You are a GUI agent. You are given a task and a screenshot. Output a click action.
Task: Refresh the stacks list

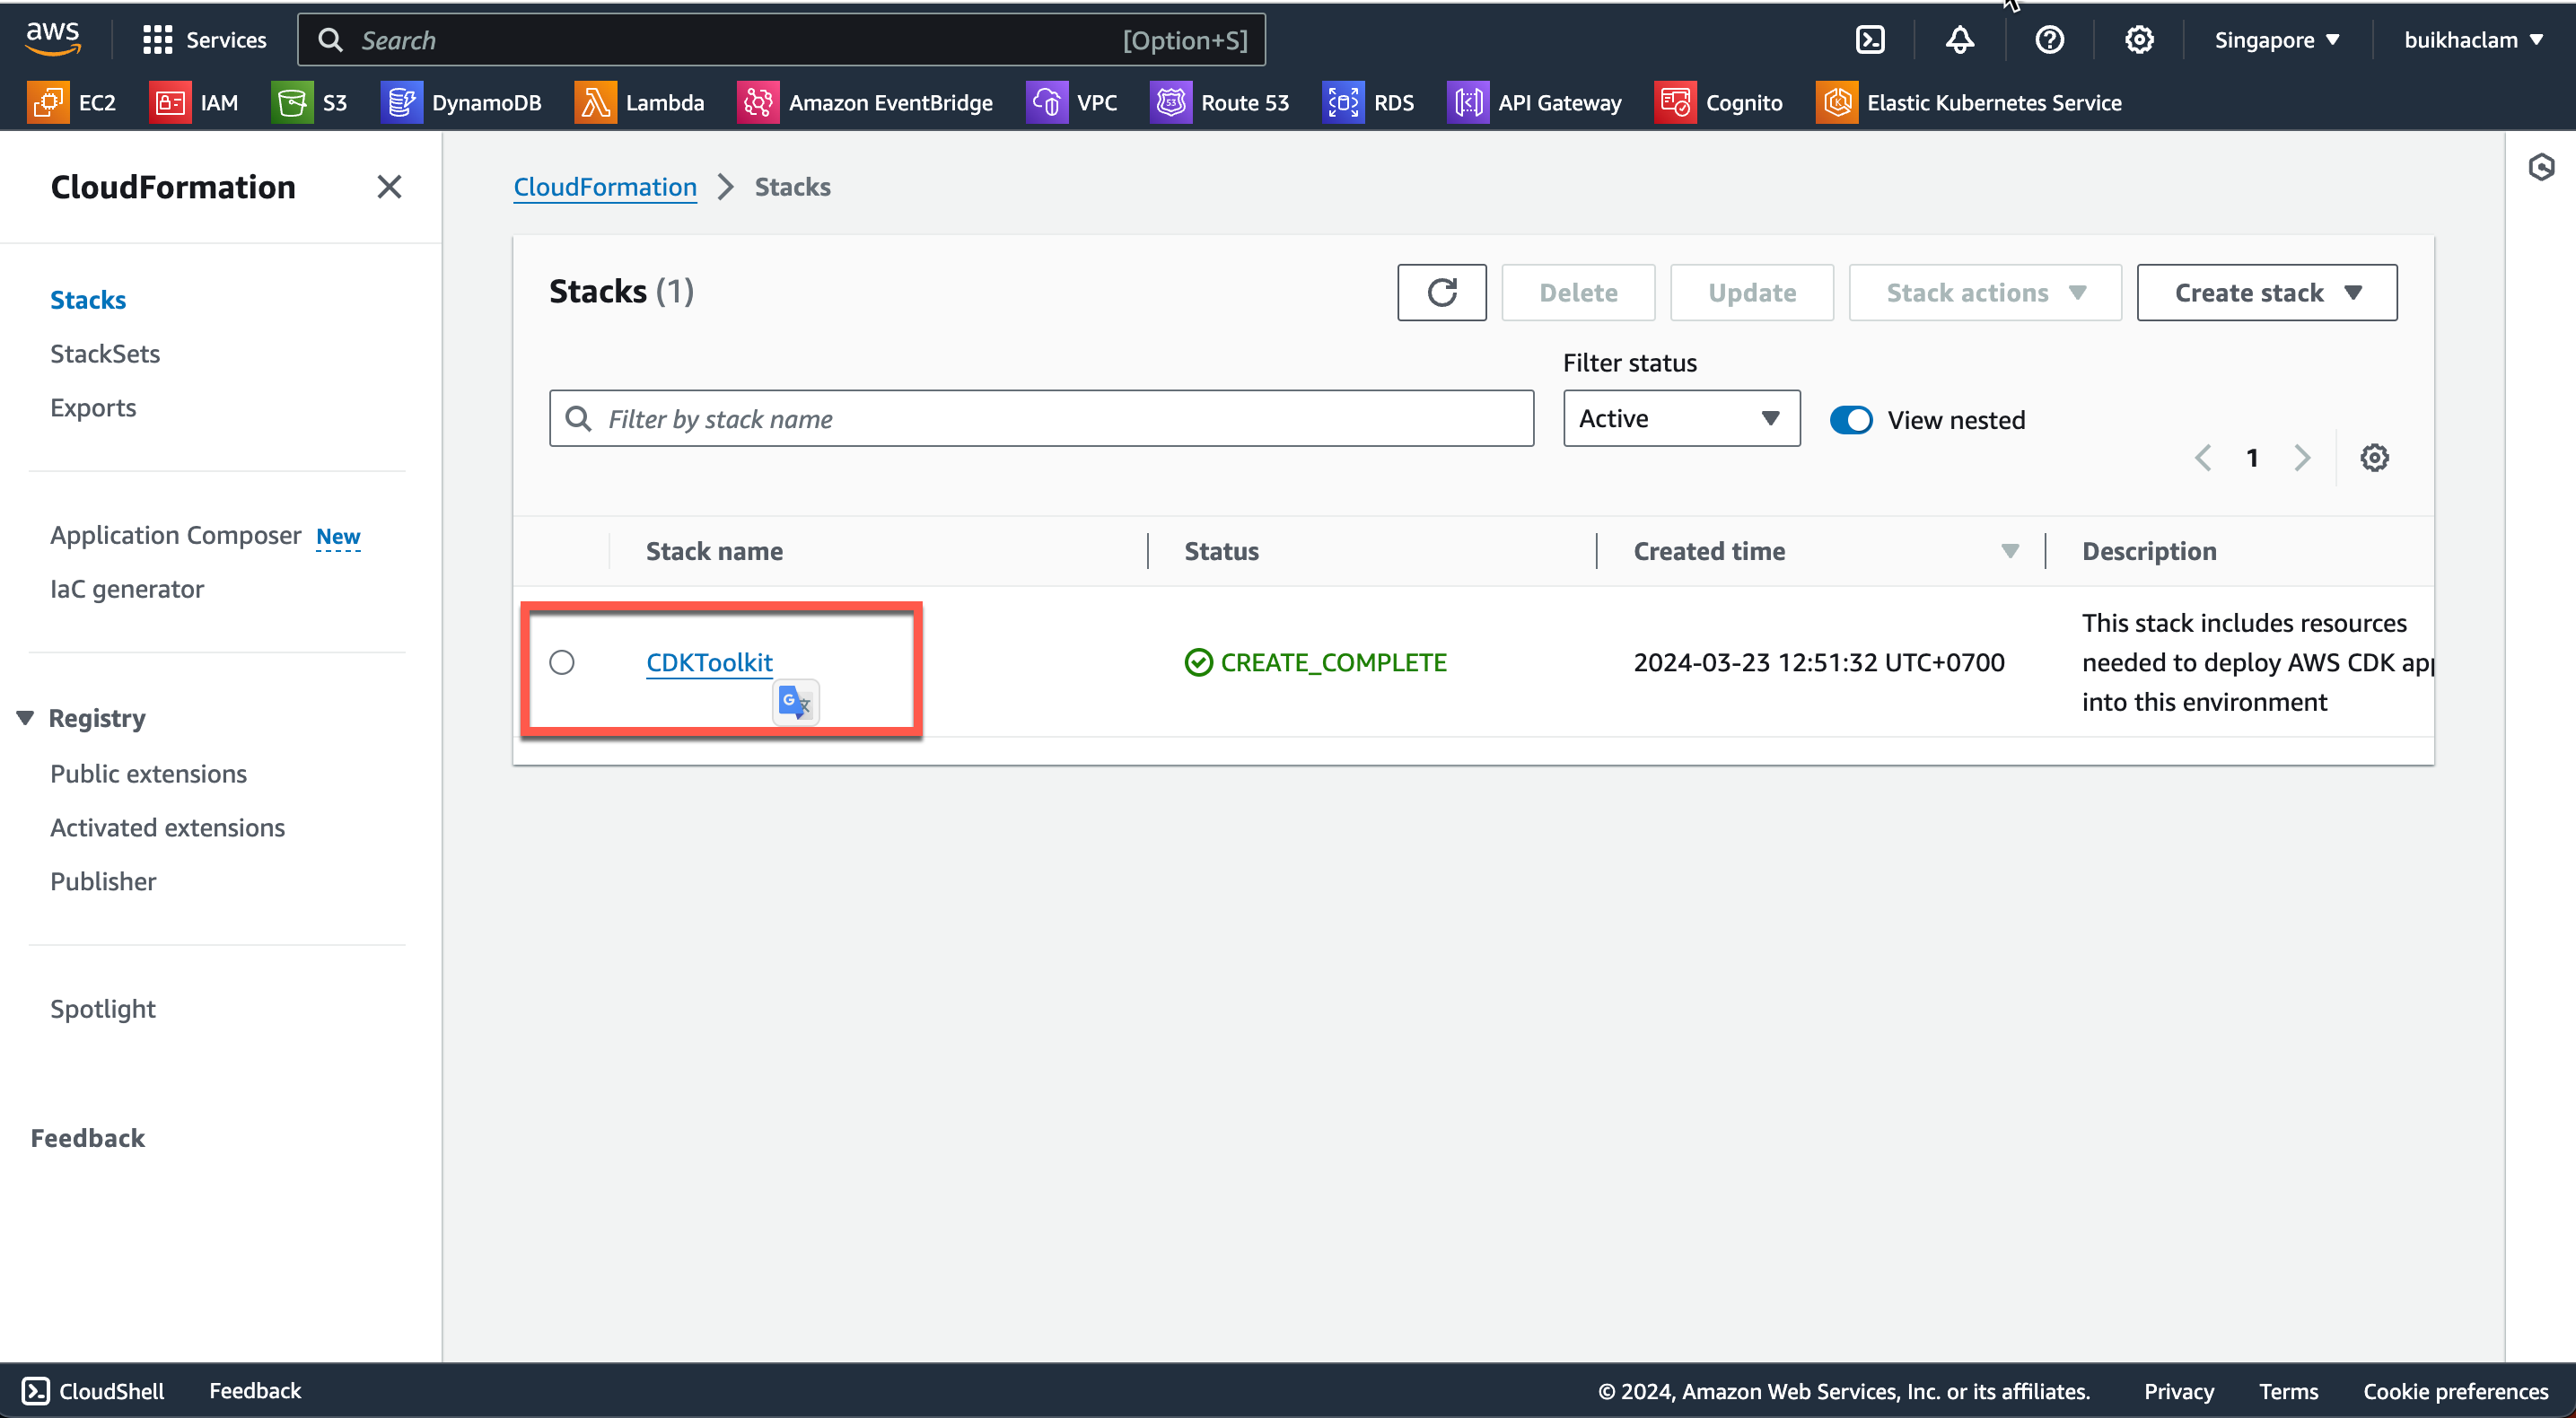pyautogui.click(x=1442, y=292)
